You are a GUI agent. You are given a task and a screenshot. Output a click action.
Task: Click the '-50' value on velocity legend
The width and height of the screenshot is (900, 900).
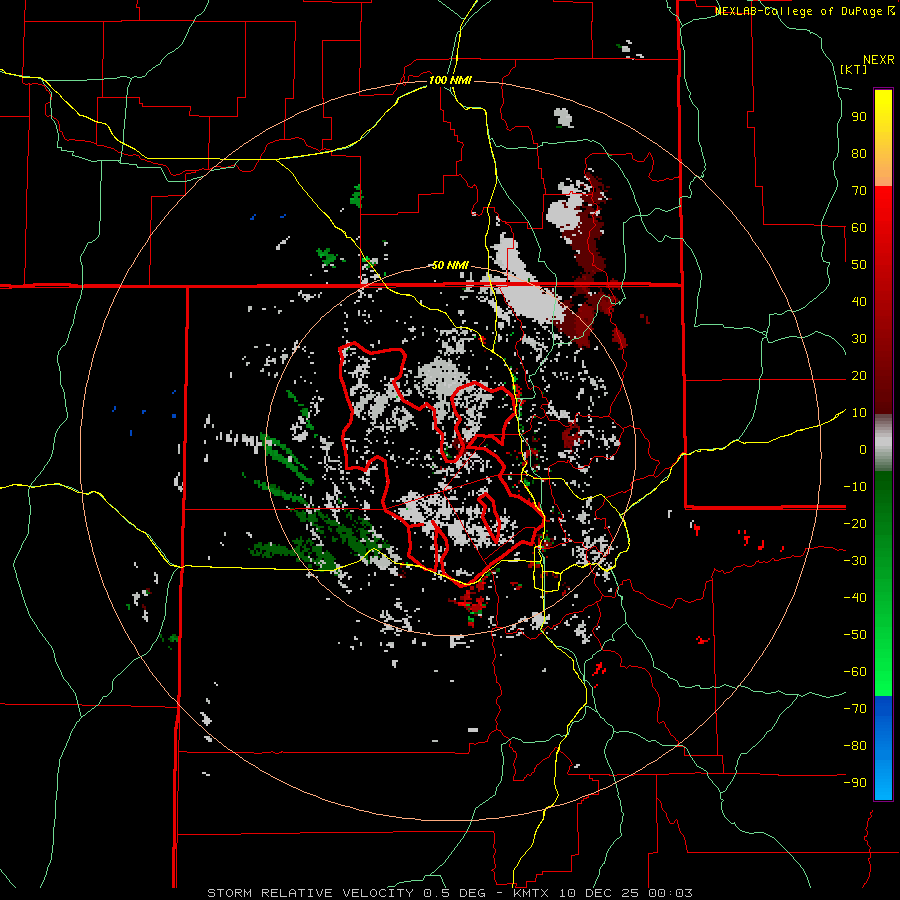point(855,634)
